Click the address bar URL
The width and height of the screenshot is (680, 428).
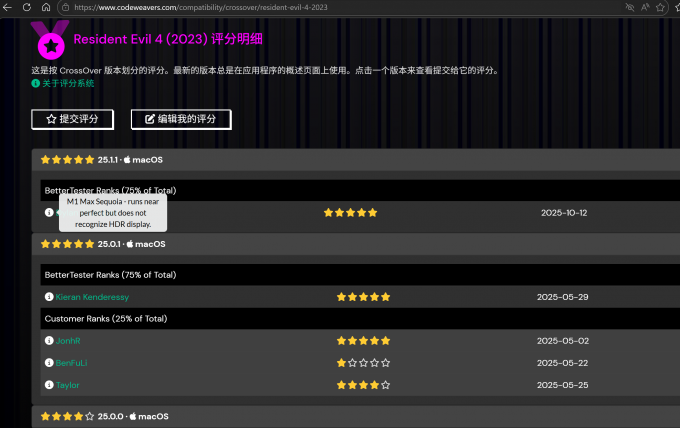point(201,7)
